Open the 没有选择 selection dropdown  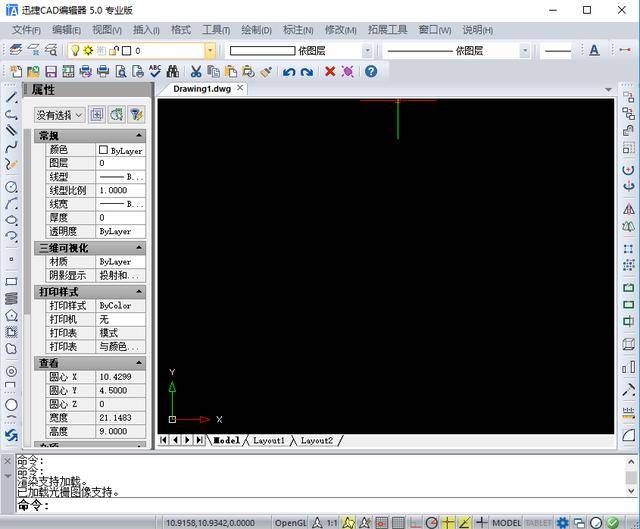coord(60,115)
